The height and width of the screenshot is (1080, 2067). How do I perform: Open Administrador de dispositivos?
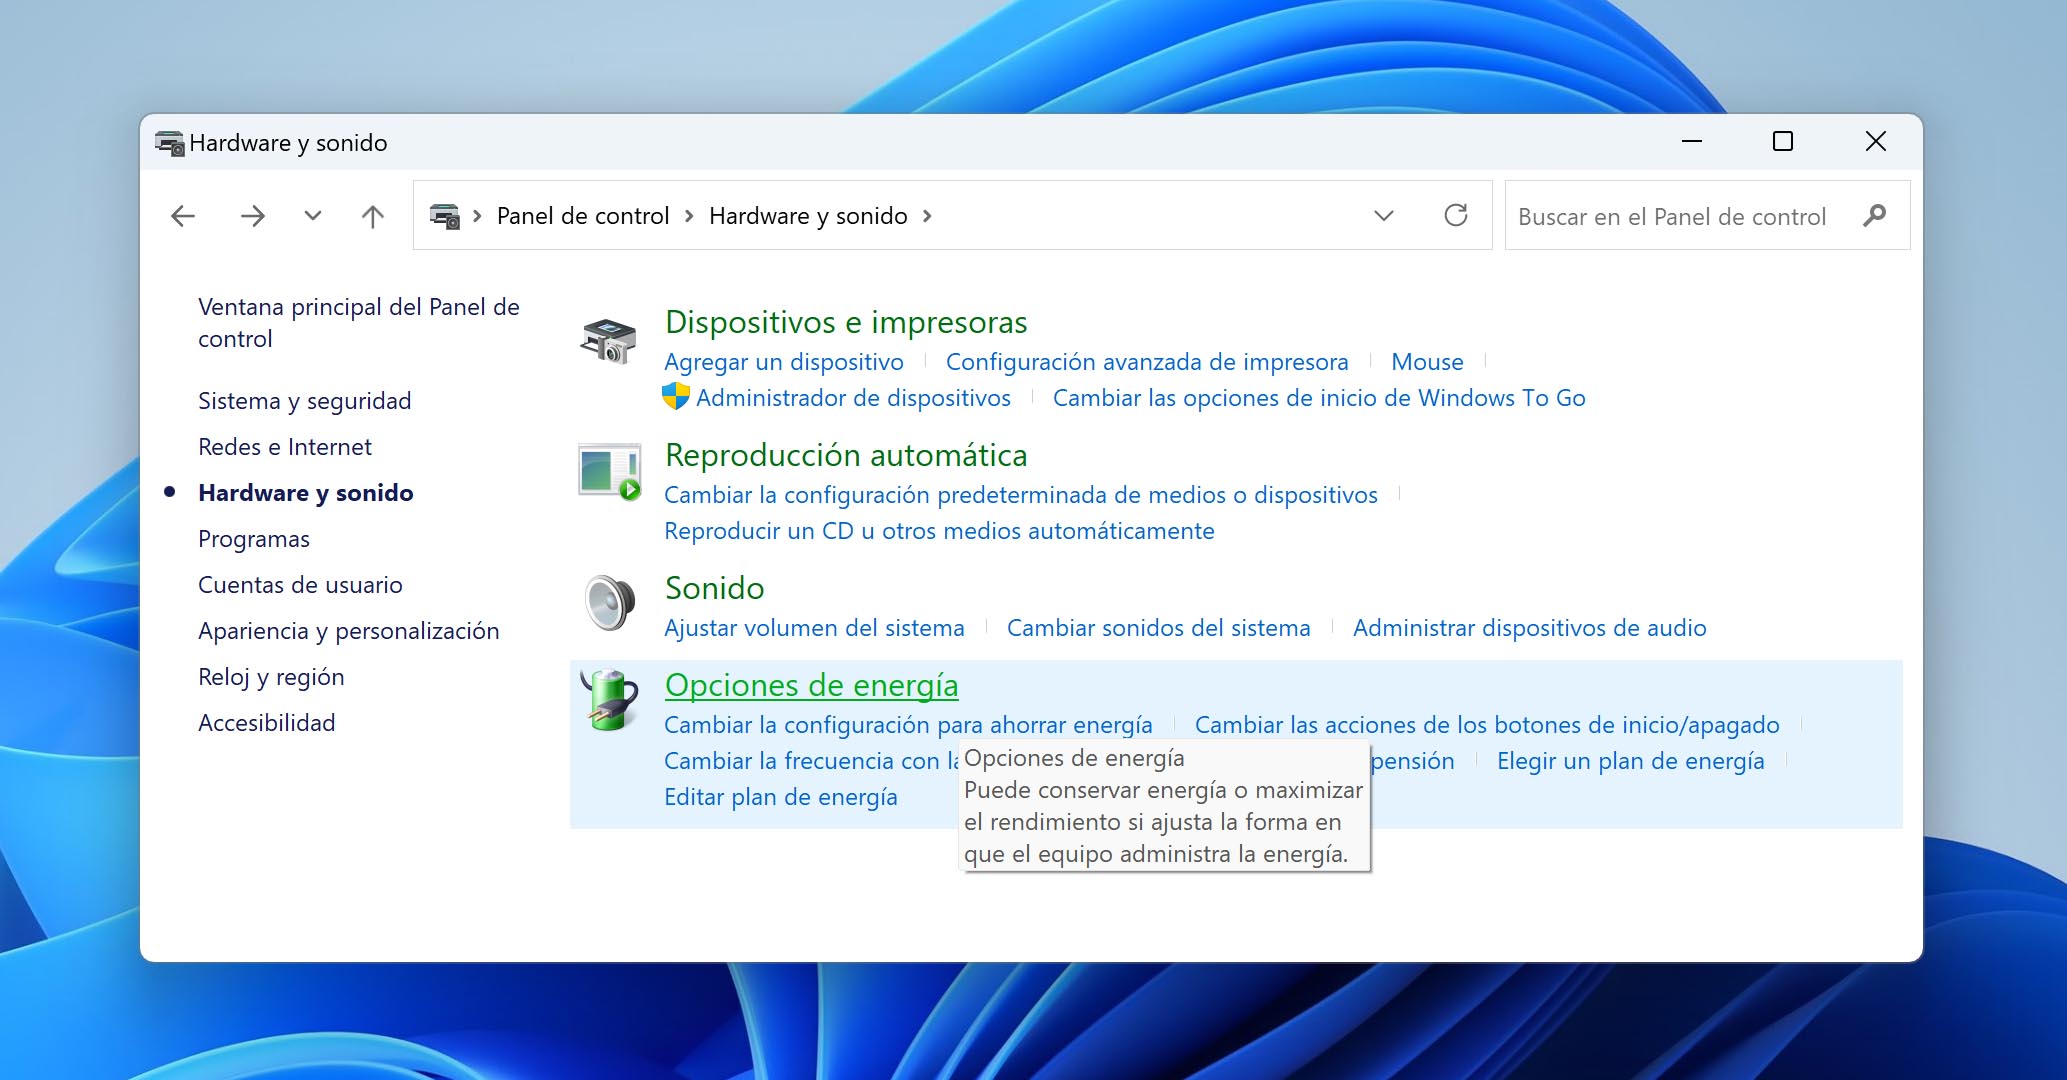[853, 398]
